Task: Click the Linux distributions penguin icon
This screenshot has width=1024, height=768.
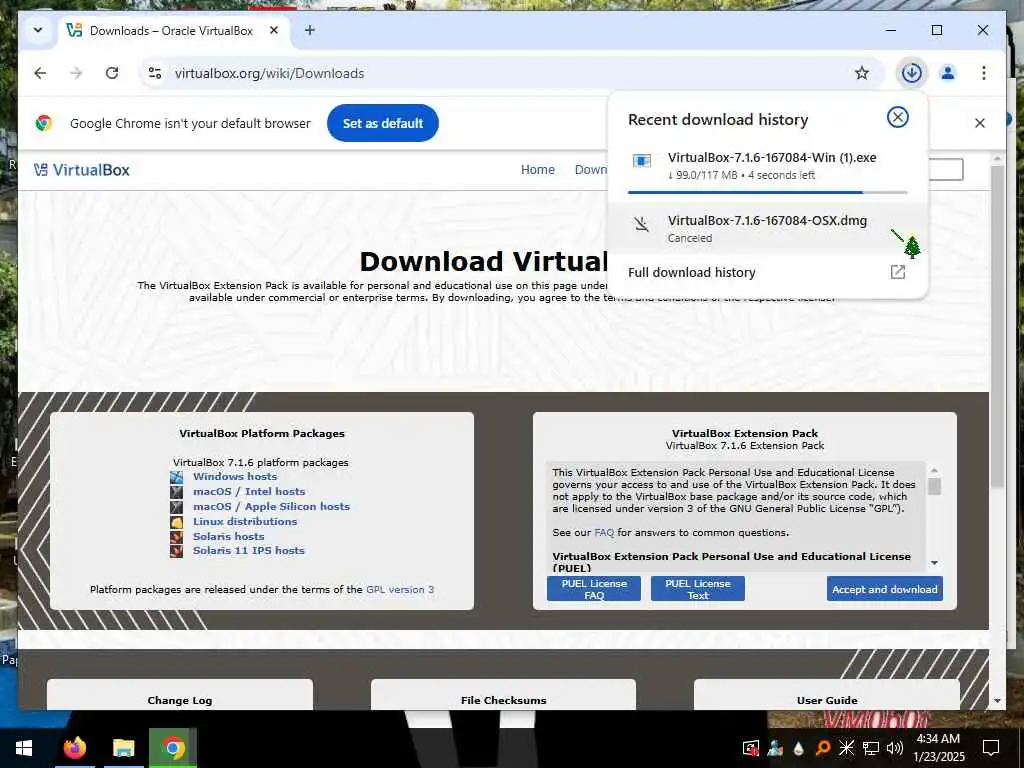Action: [x=176, y=522]
